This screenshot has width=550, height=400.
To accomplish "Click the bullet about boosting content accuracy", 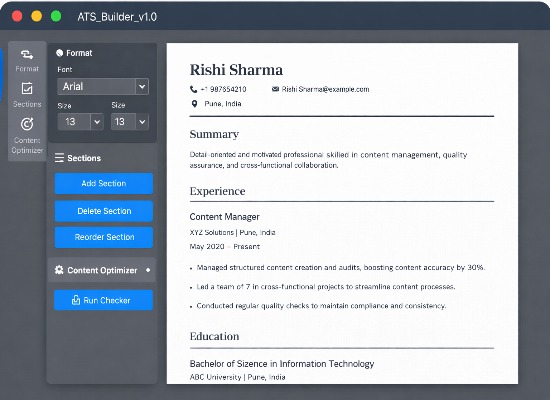I will [341, 267].
